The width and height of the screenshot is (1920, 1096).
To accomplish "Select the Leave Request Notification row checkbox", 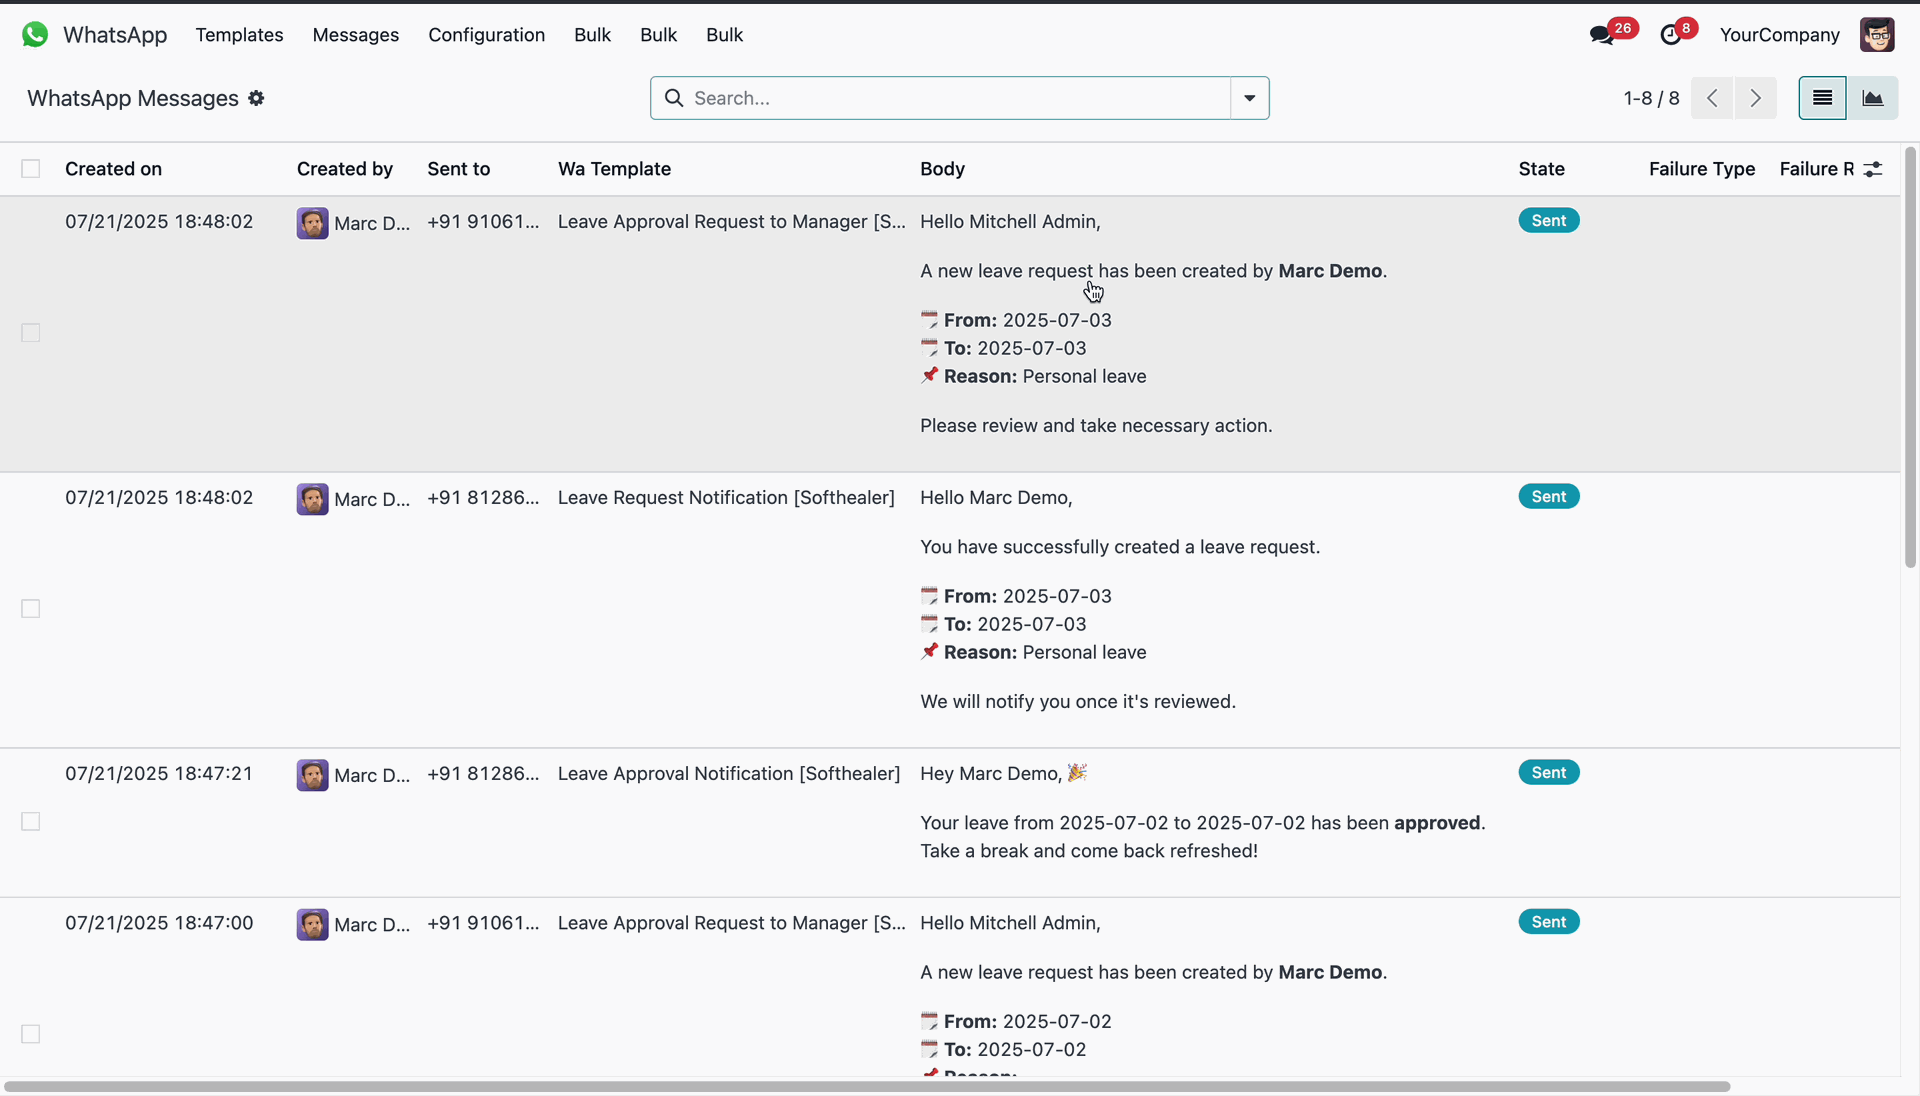I will pyautogui.click(x=31, y=609).
